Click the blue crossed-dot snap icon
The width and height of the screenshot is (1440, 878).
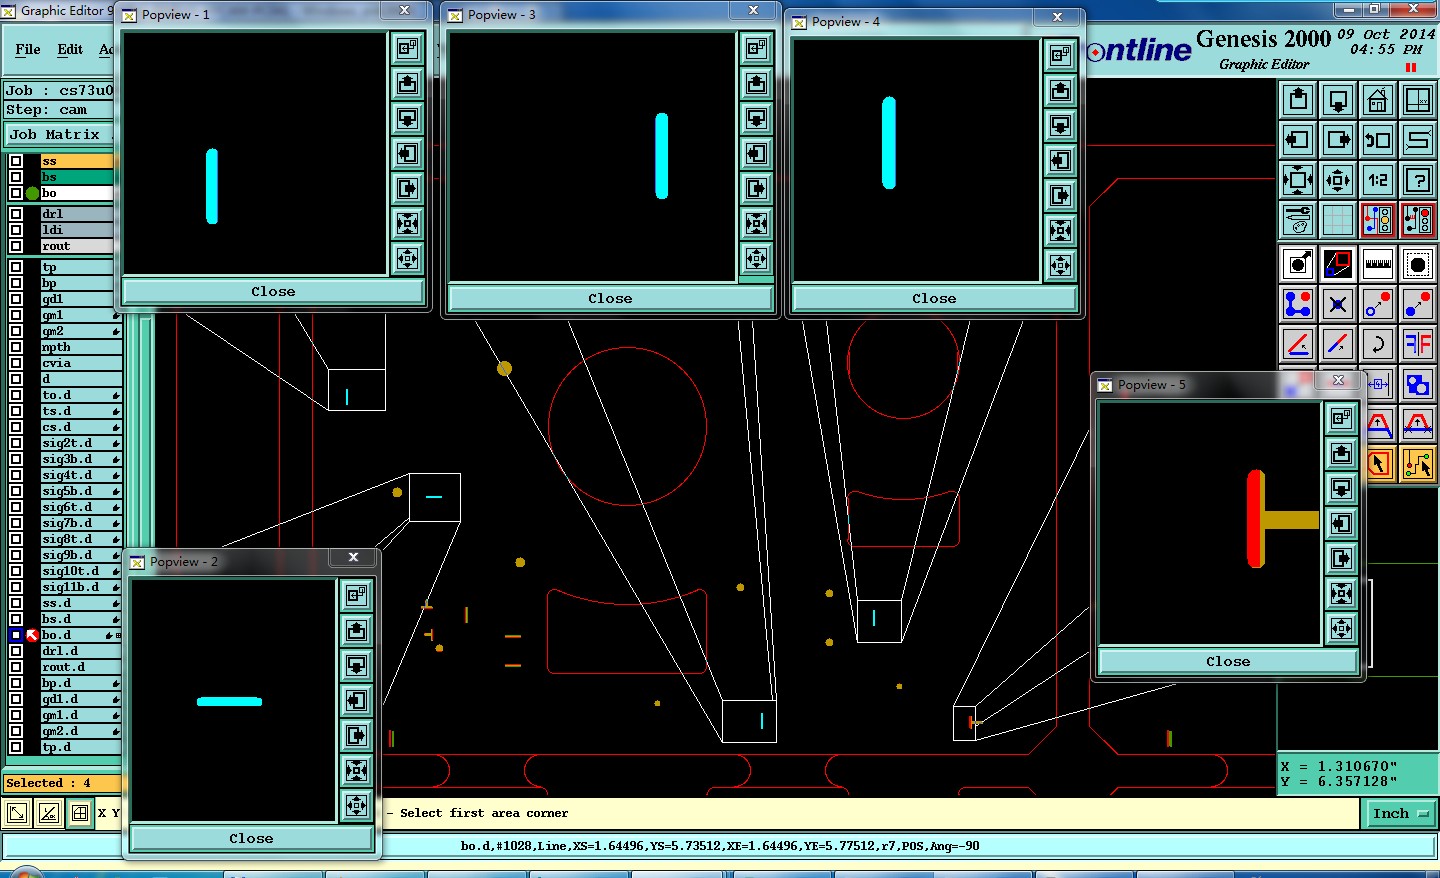[x=1338, y=304]
